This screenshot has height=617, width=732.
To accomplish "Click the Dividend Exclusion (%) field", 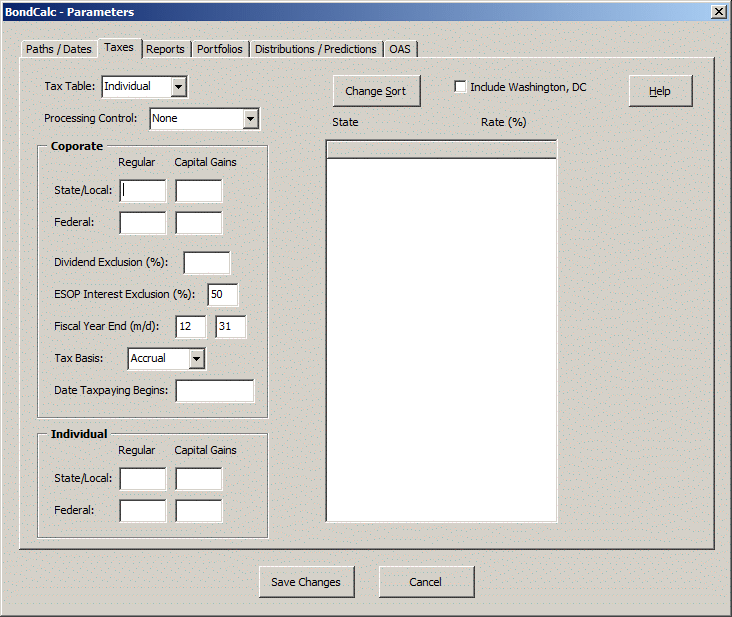I will 207,263.
